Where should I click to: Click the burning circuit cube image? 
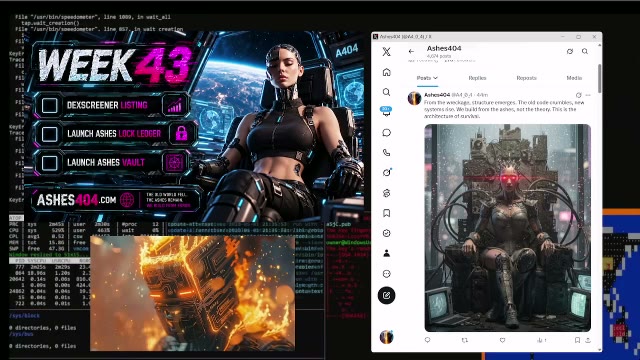[192, 293]
